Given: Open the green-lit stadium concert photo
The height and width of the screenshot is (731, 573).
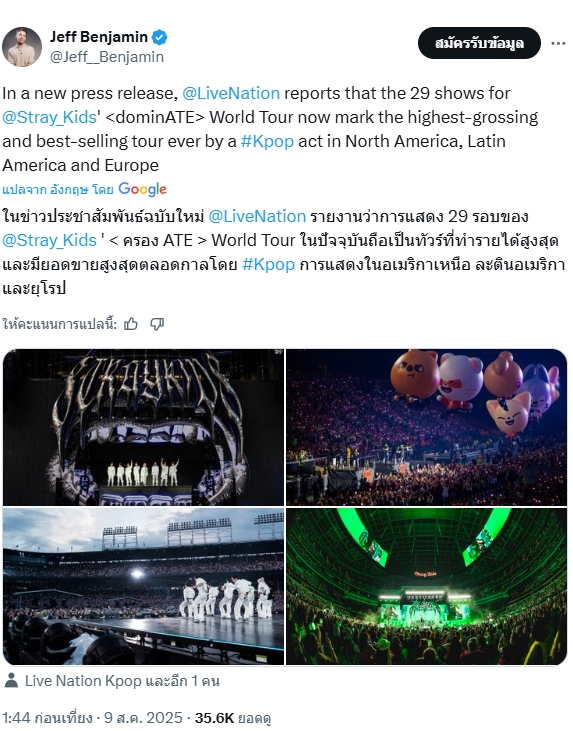Looking at the screenshot, I should [426, 586].
